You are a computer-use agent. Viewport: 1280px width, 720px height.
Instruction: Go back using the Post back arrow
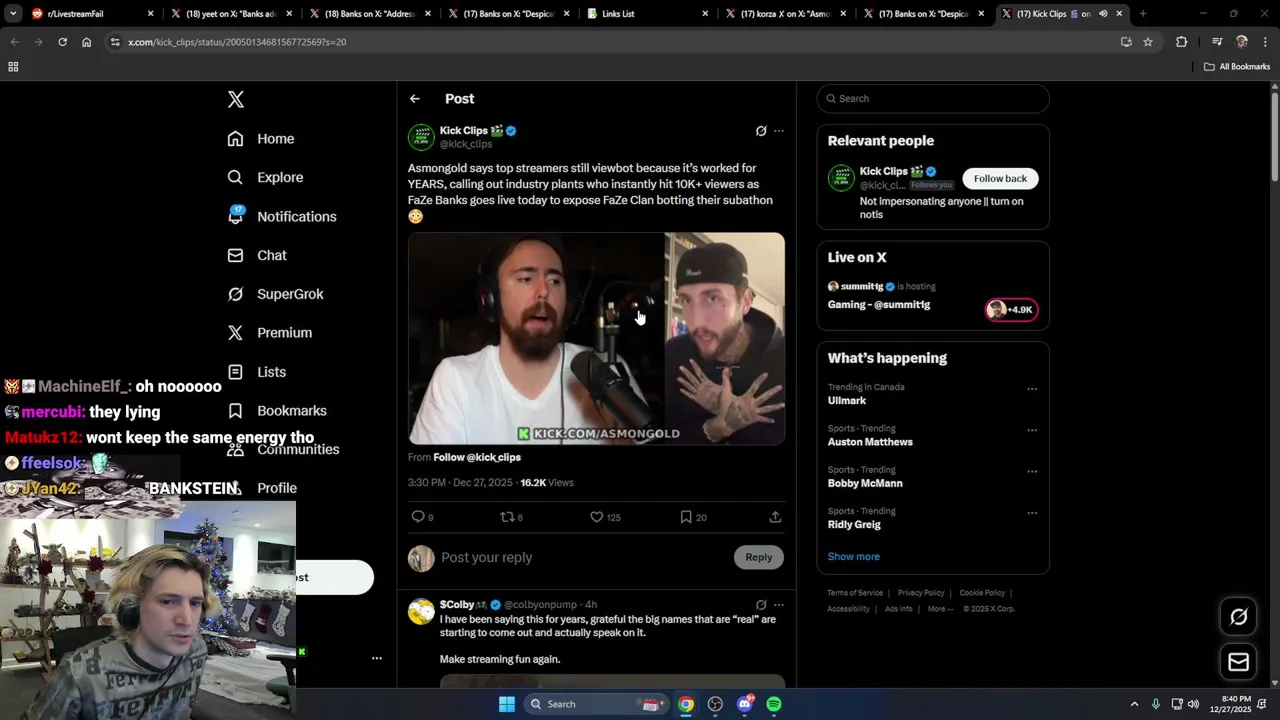(x=415, y=99)
